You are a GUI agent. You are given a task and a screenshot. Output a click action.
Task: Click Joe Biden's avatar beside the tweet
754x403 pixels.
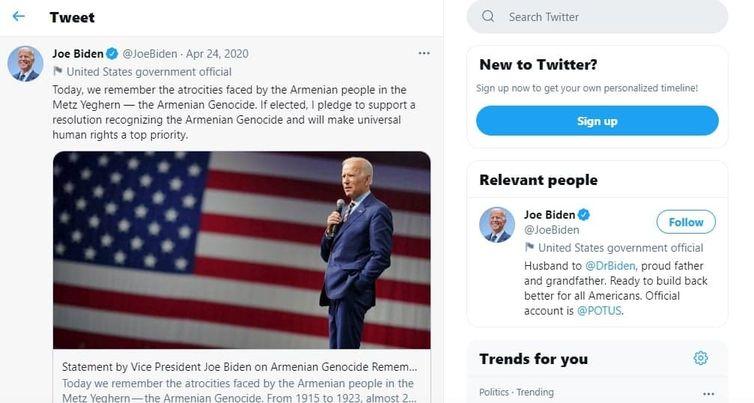[25, 64]
